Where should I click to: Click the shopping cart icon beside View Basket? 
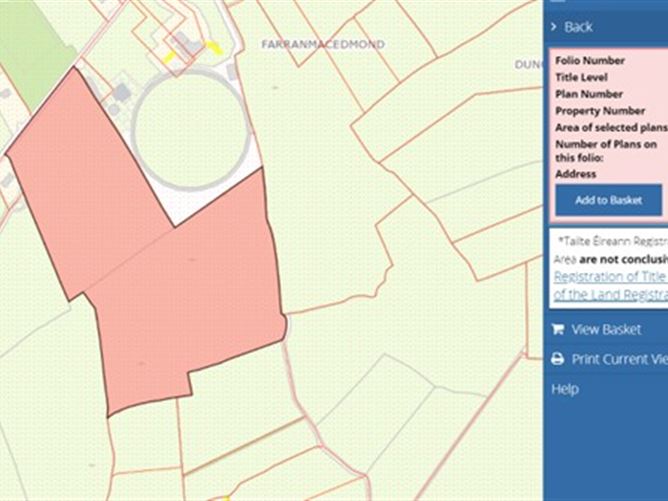557,330
